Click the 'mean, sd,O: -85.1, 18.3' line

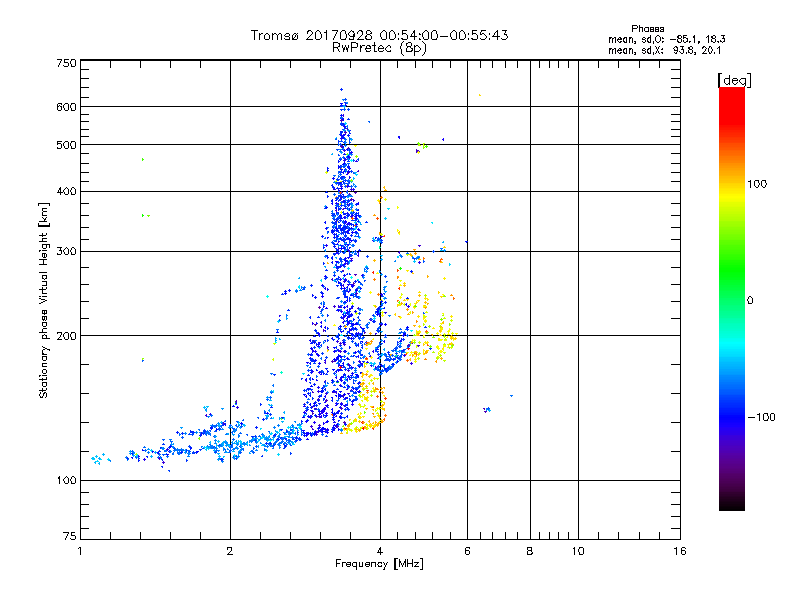click(666, 39)
